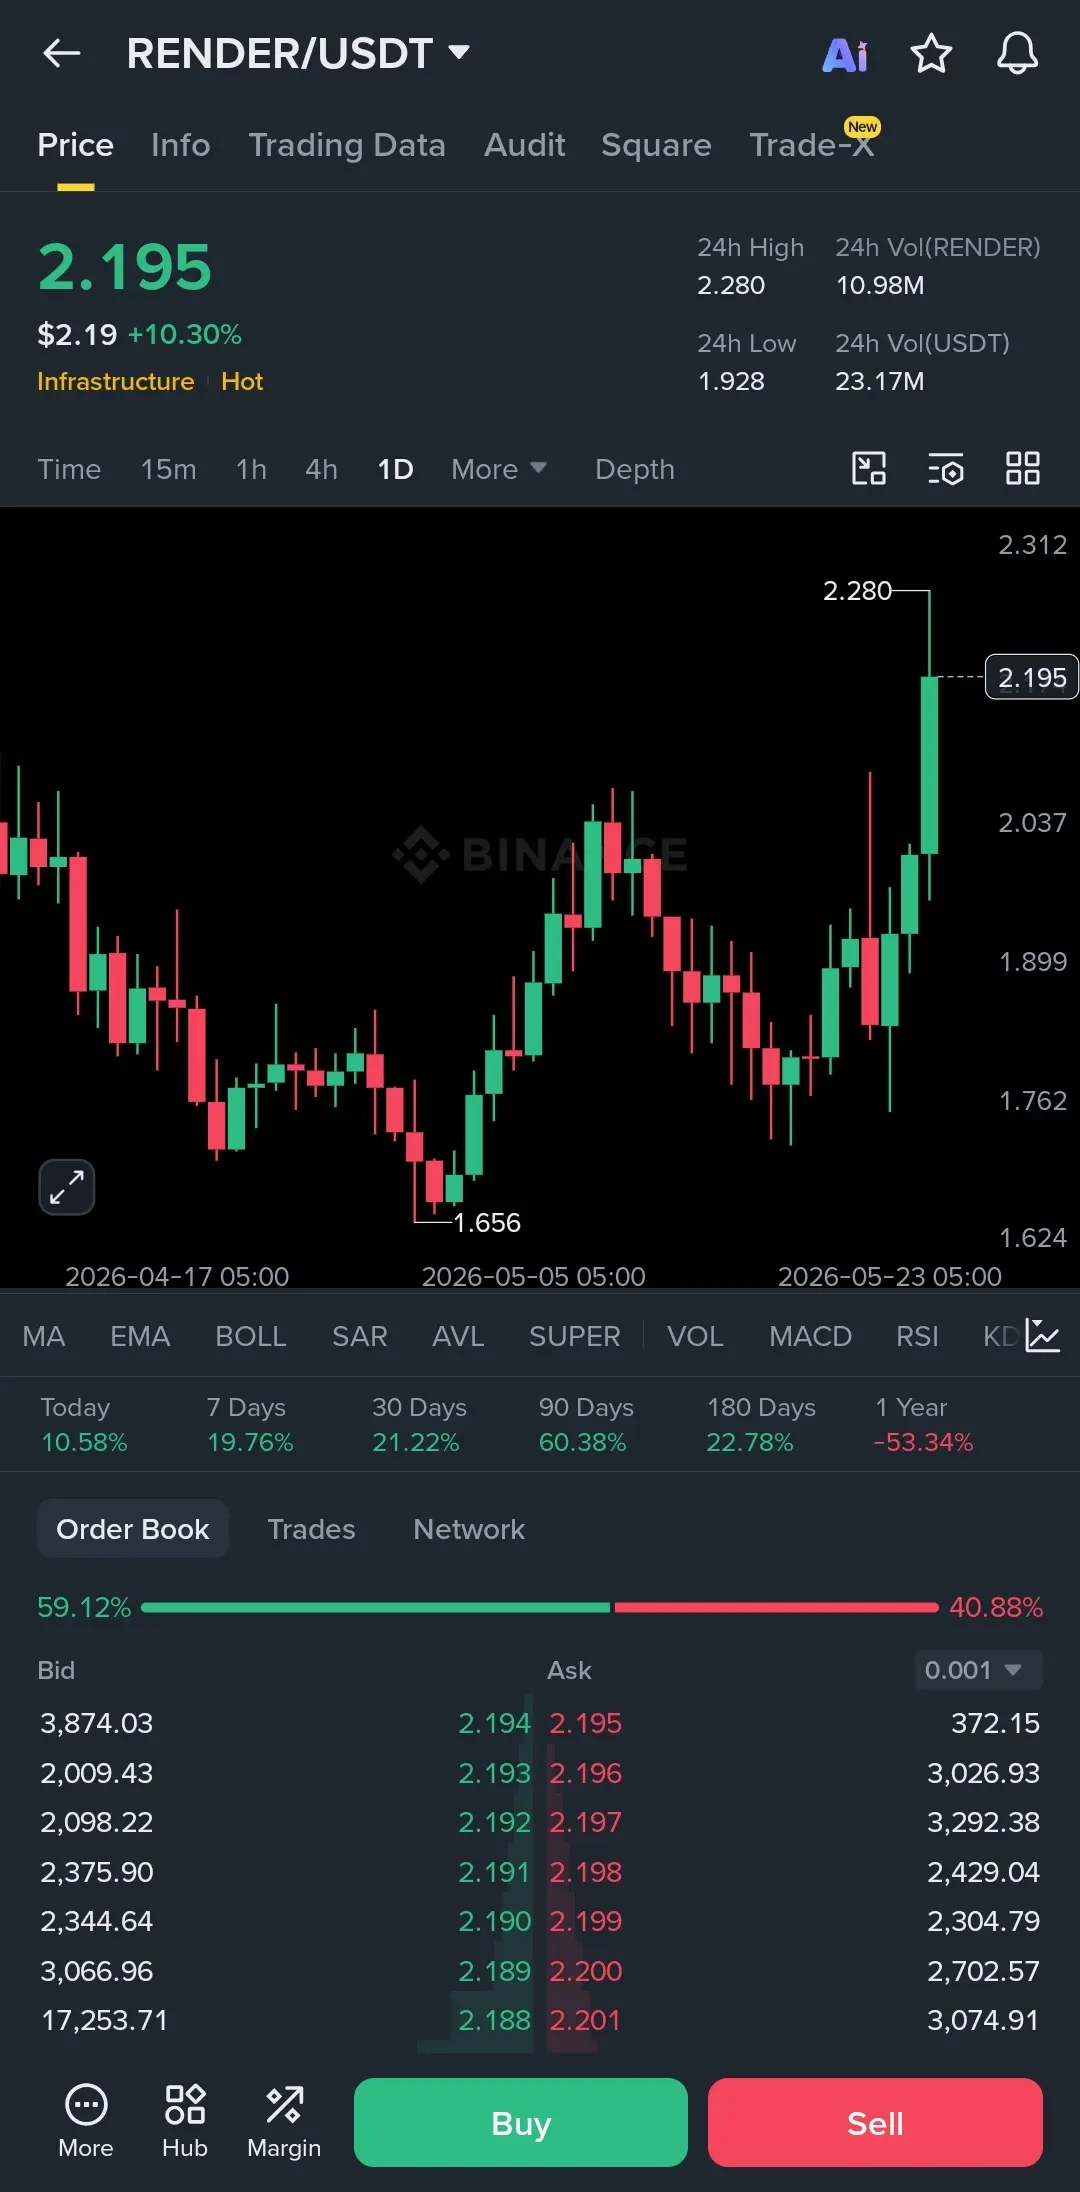
Task: Open the AI assistant icon
Action: click(845, 54)
